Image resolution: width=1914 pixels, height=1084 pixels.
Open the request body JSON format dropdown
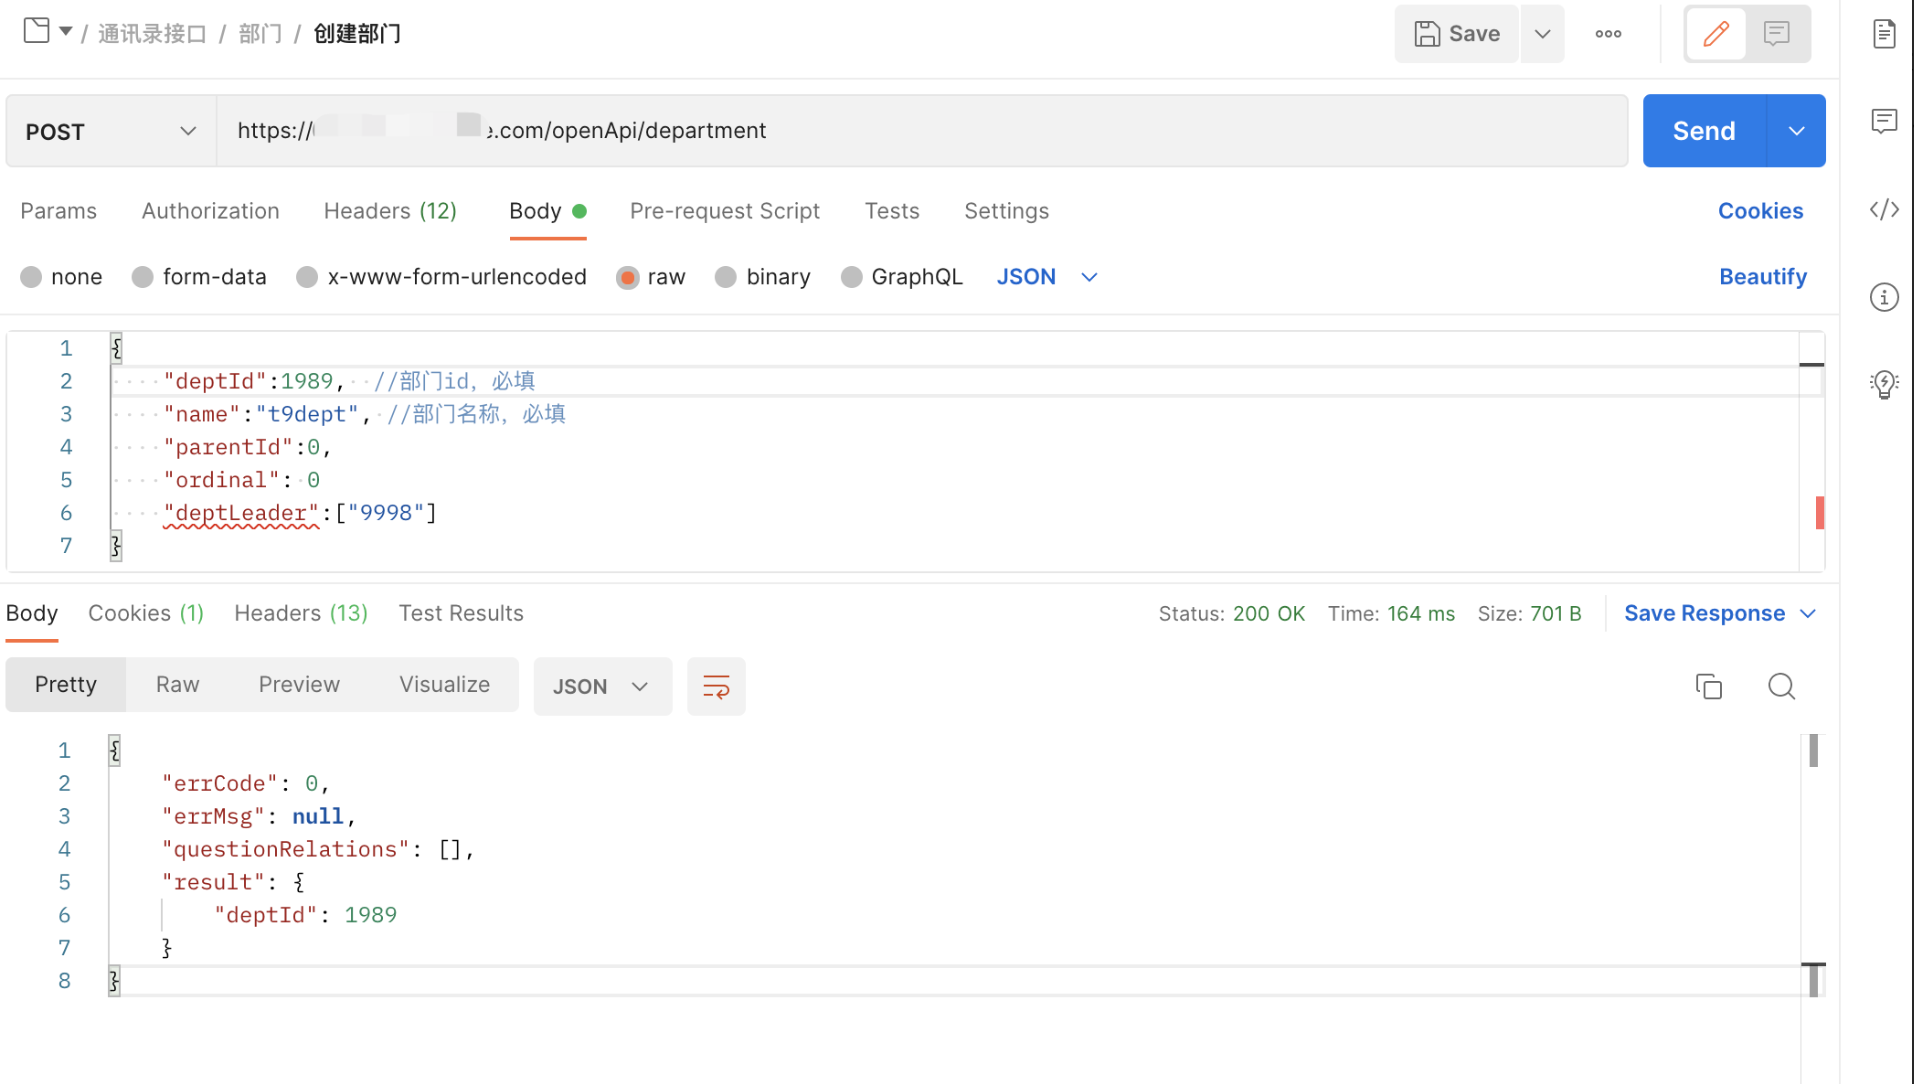(1047, 277)
